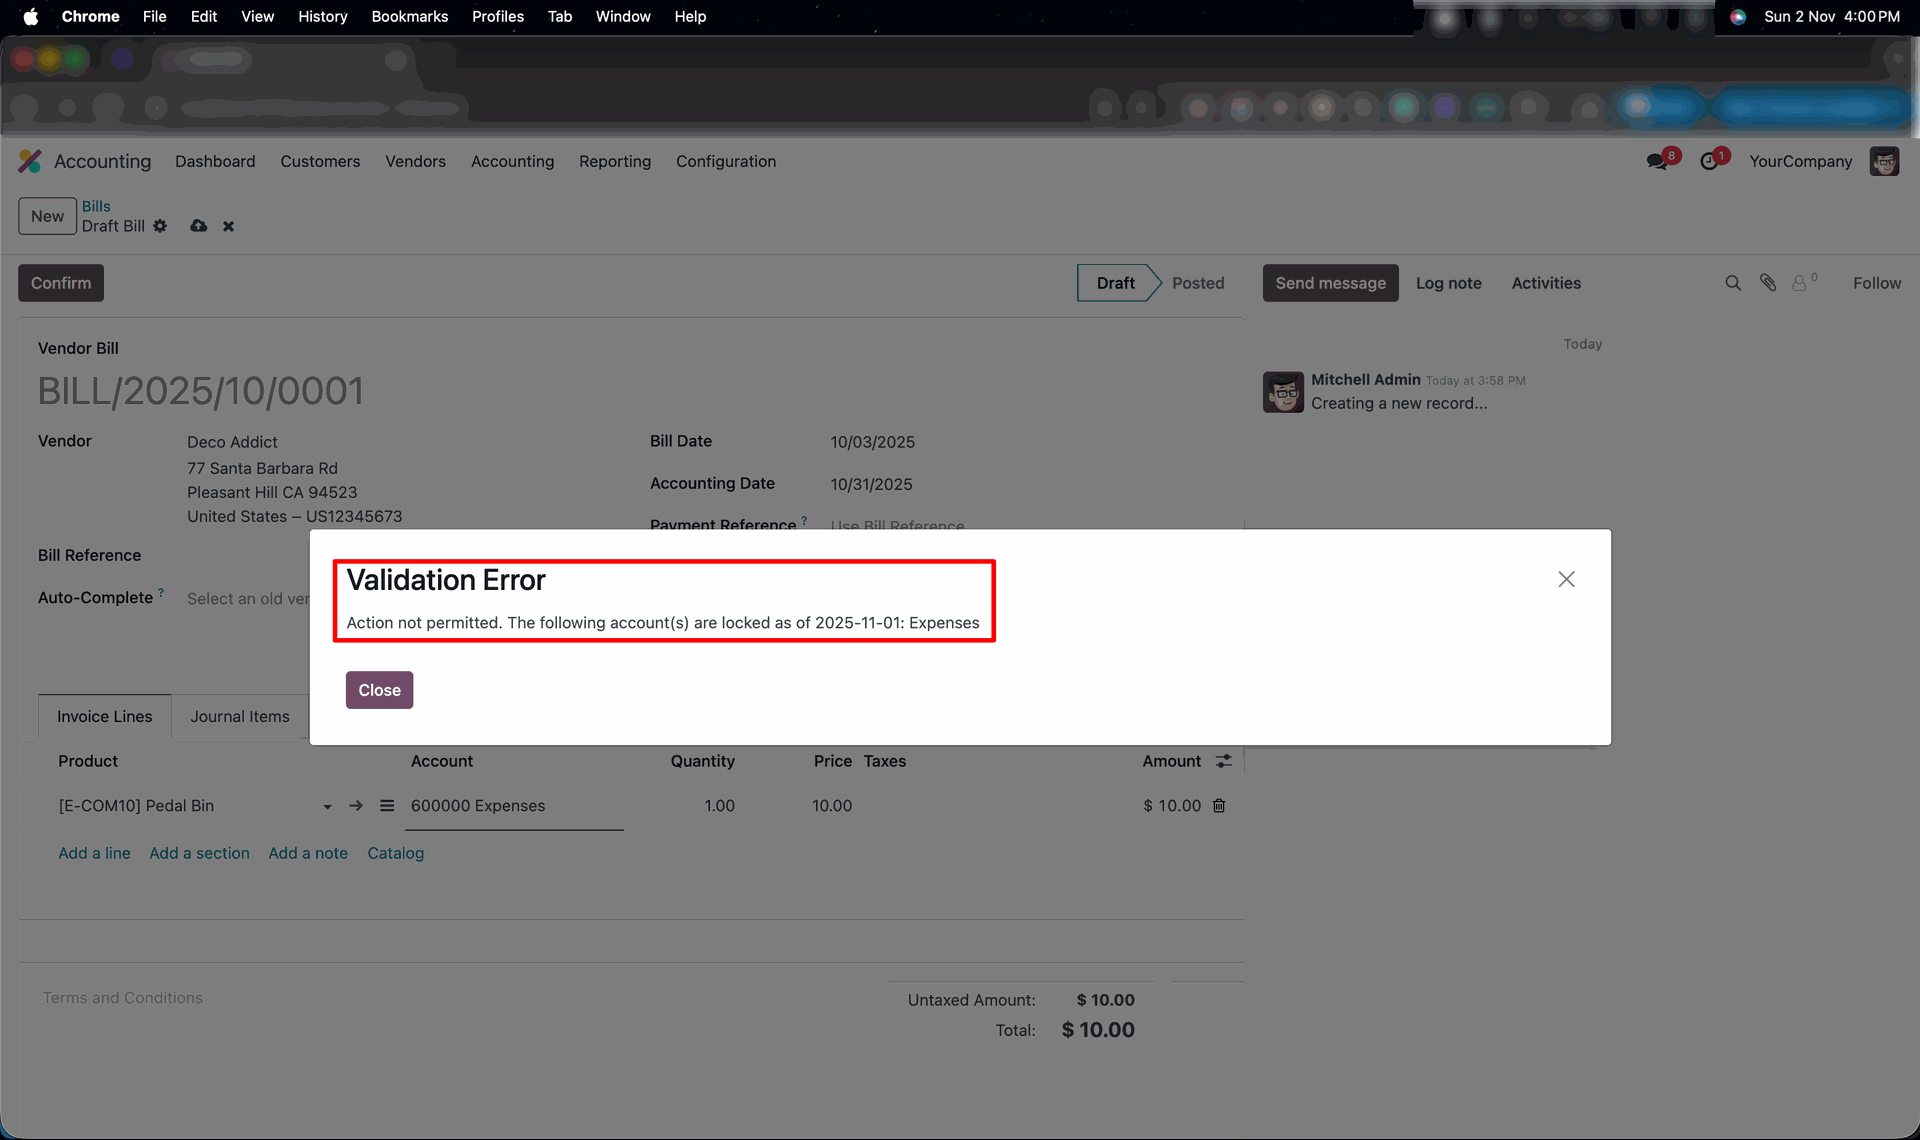The image size is (1920, 1140).
Task: Show followers via the person icon
Action: [1800, 283]
